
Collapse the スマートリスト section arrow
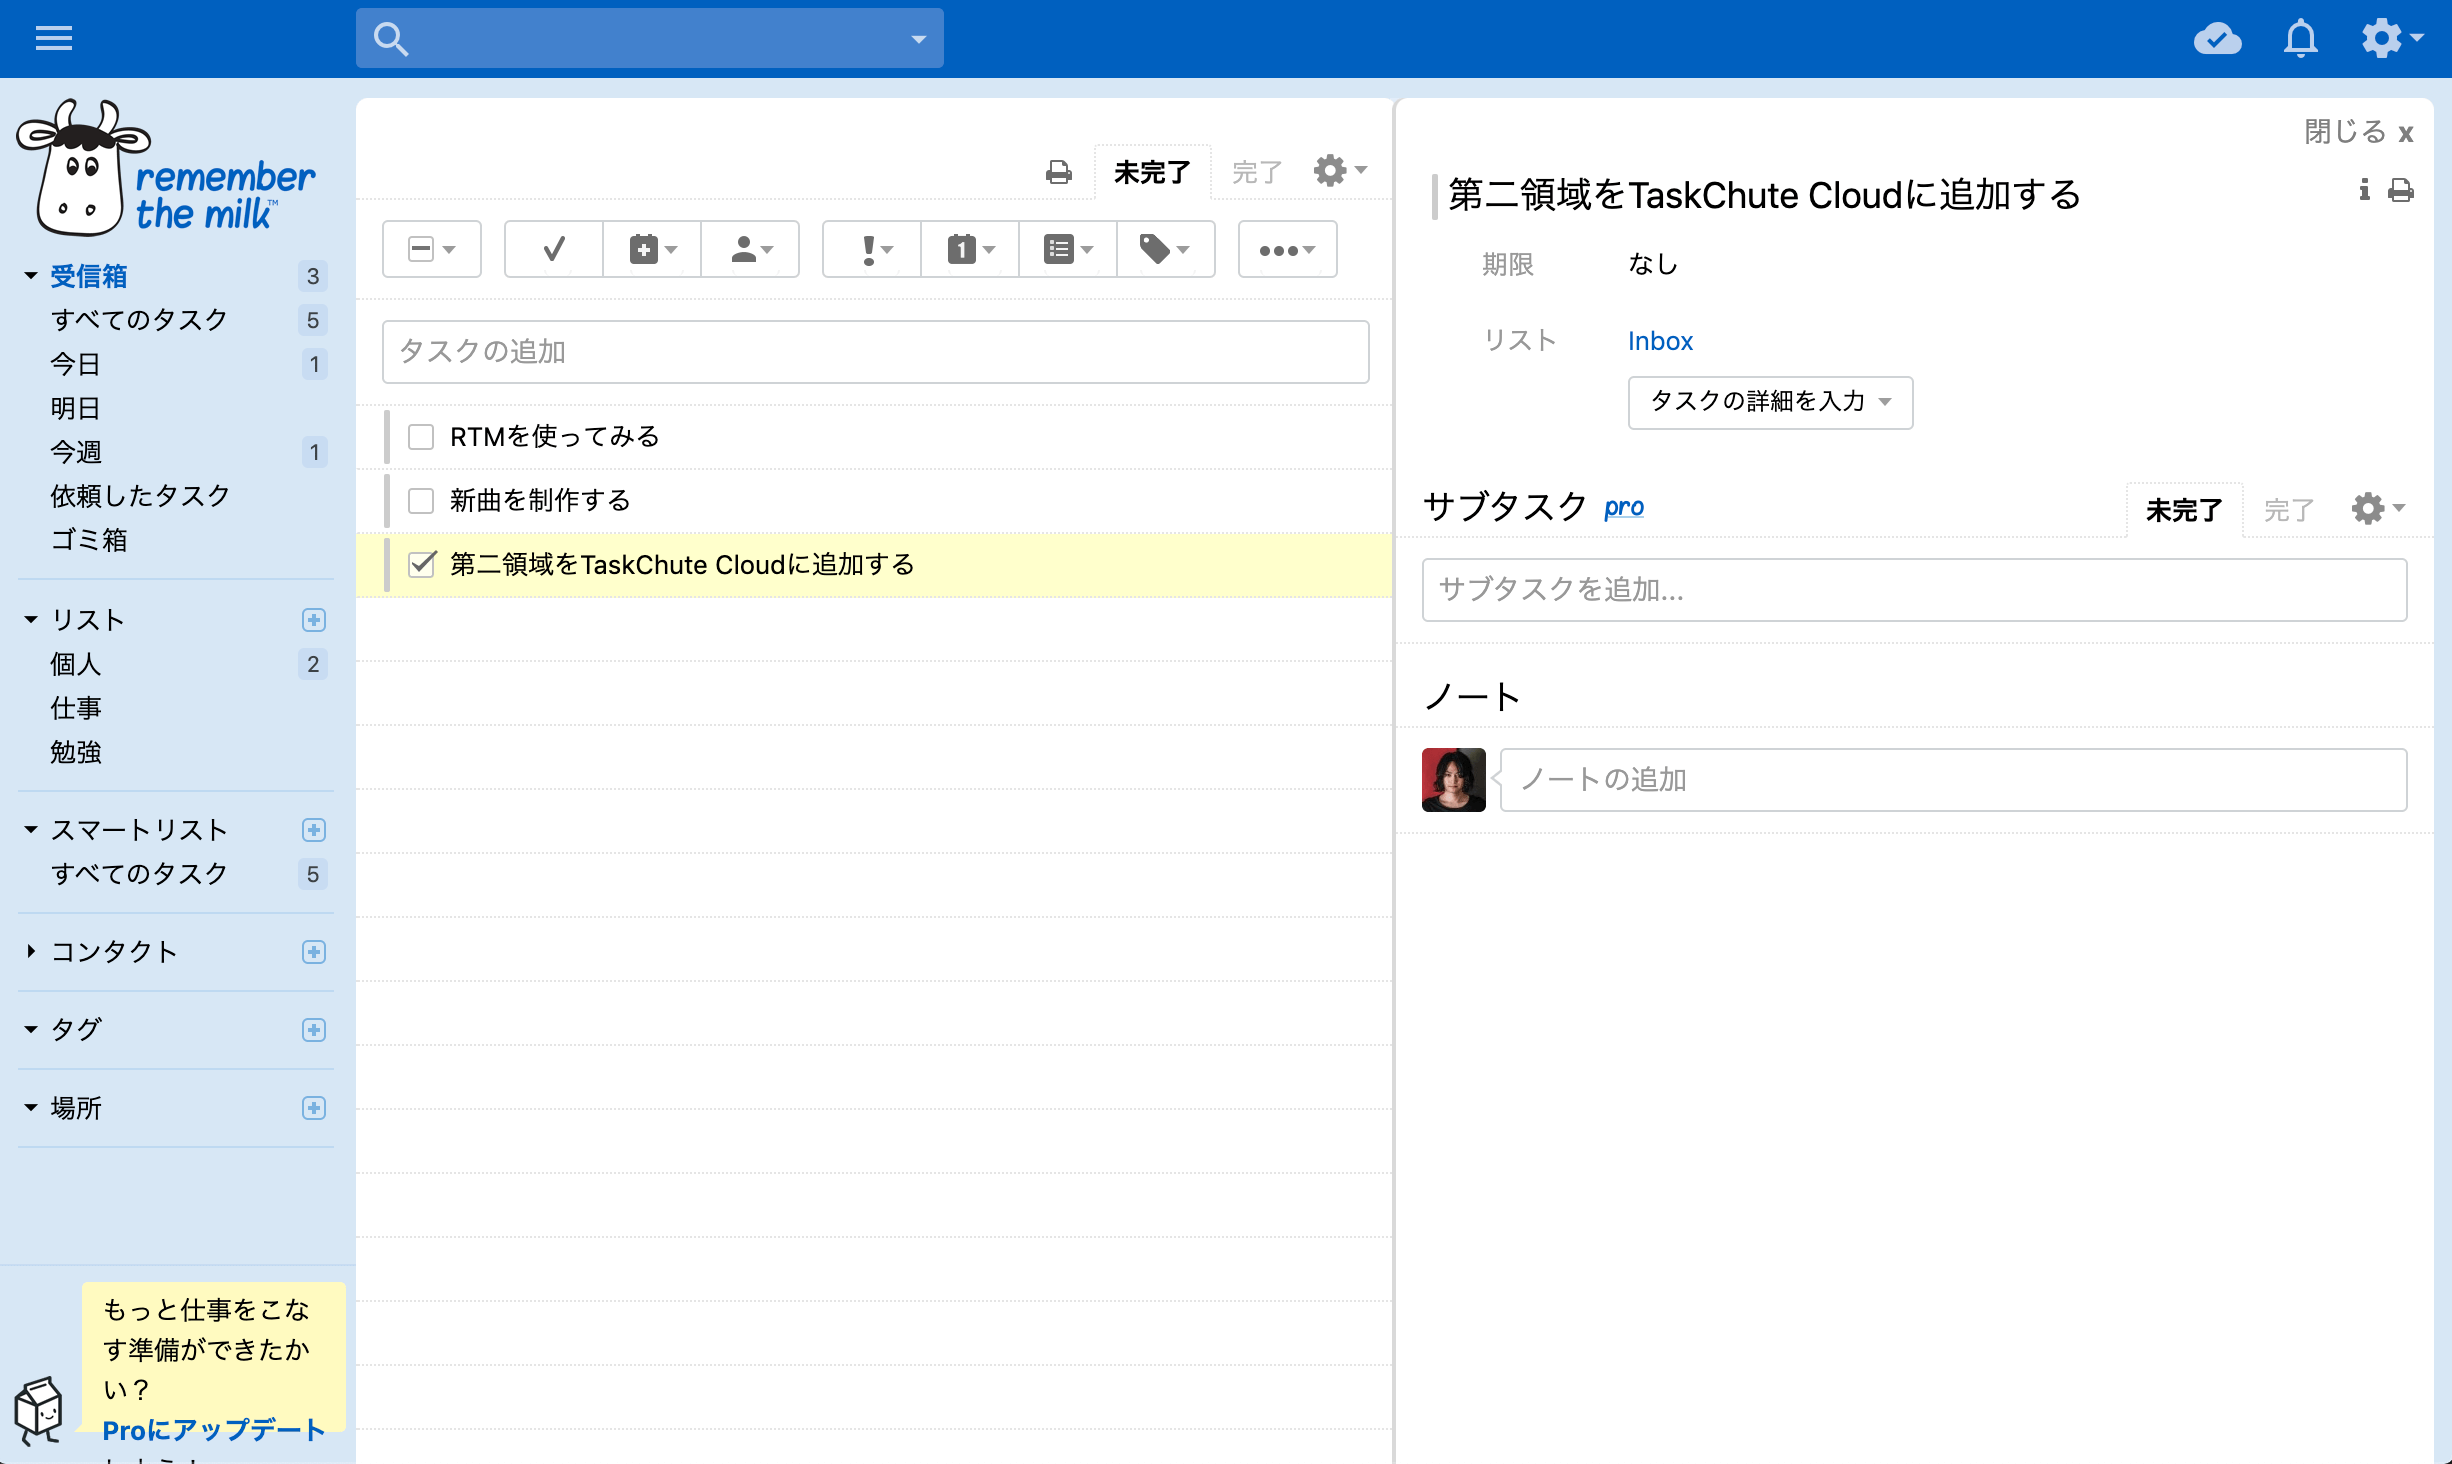[x=31, y=830]
